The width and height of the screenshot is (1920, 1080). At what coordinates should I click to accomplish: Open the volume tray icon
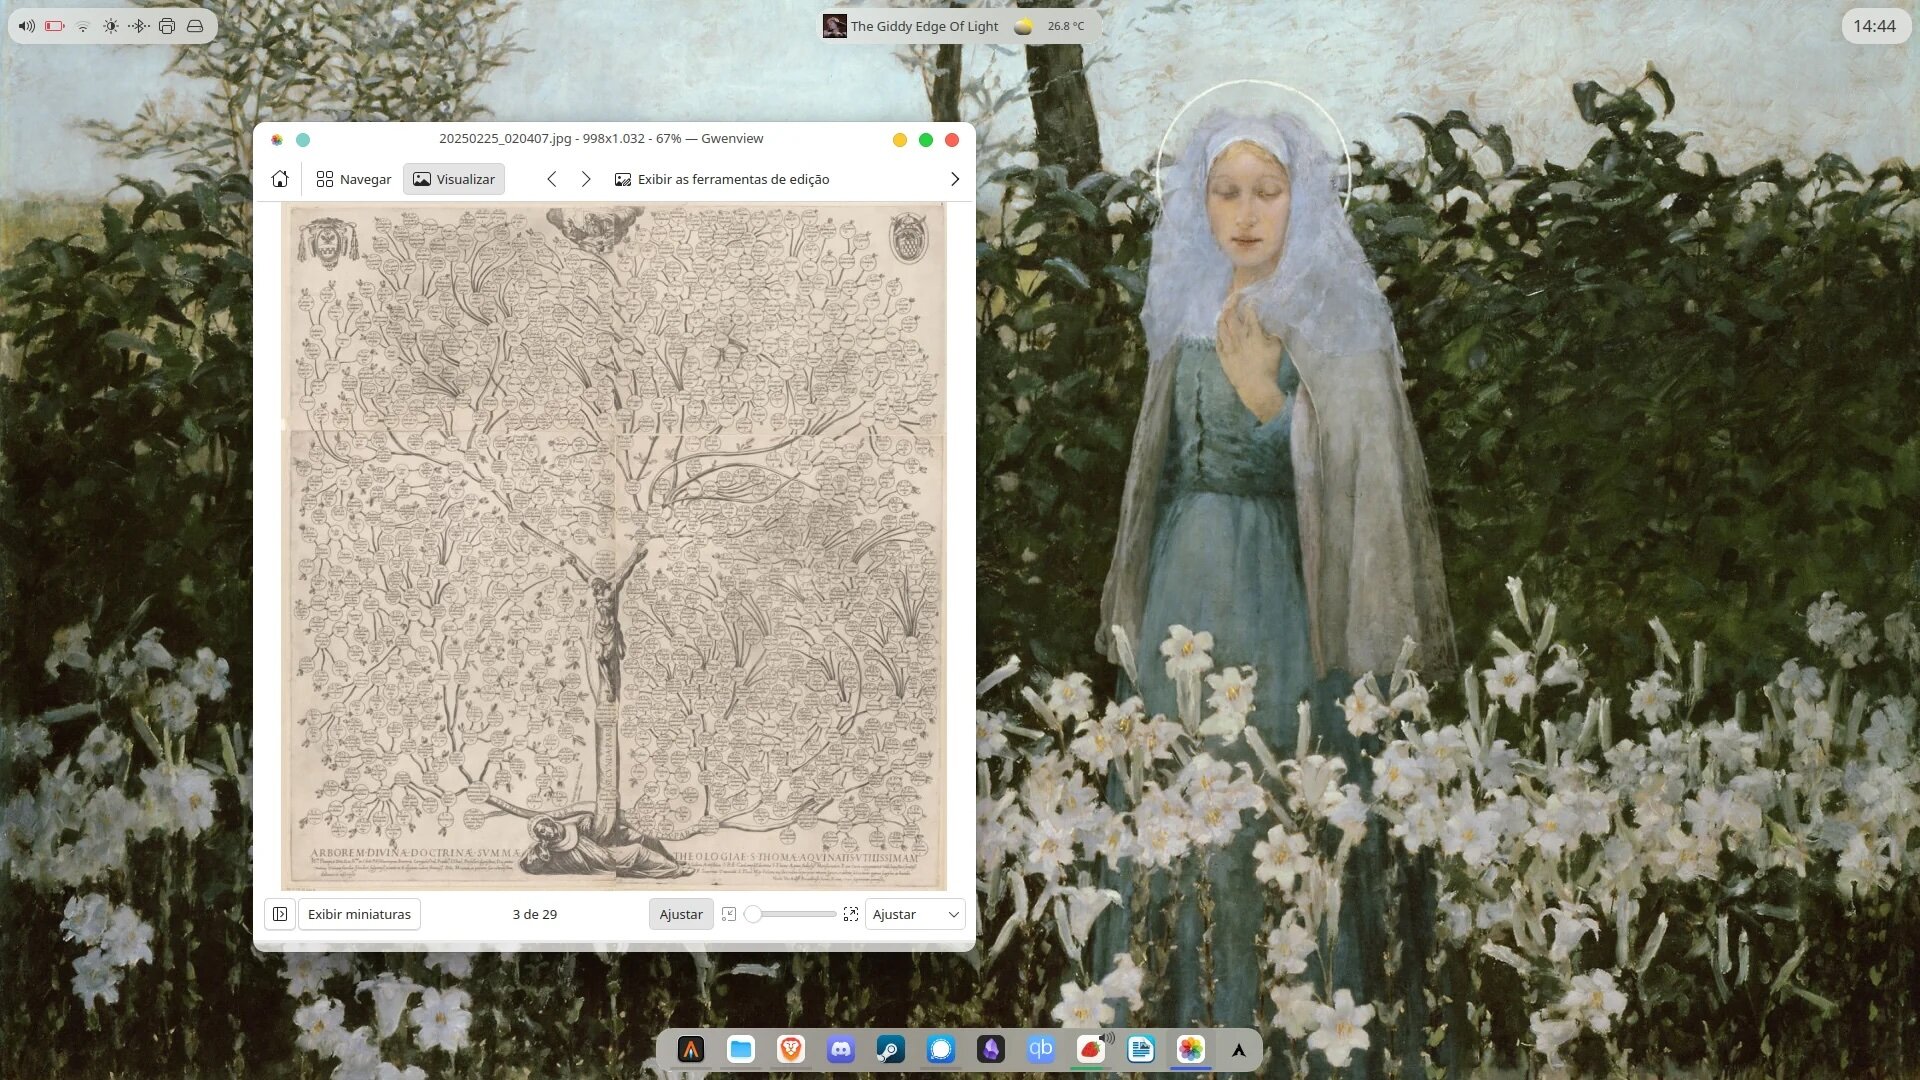pos(27,26)
